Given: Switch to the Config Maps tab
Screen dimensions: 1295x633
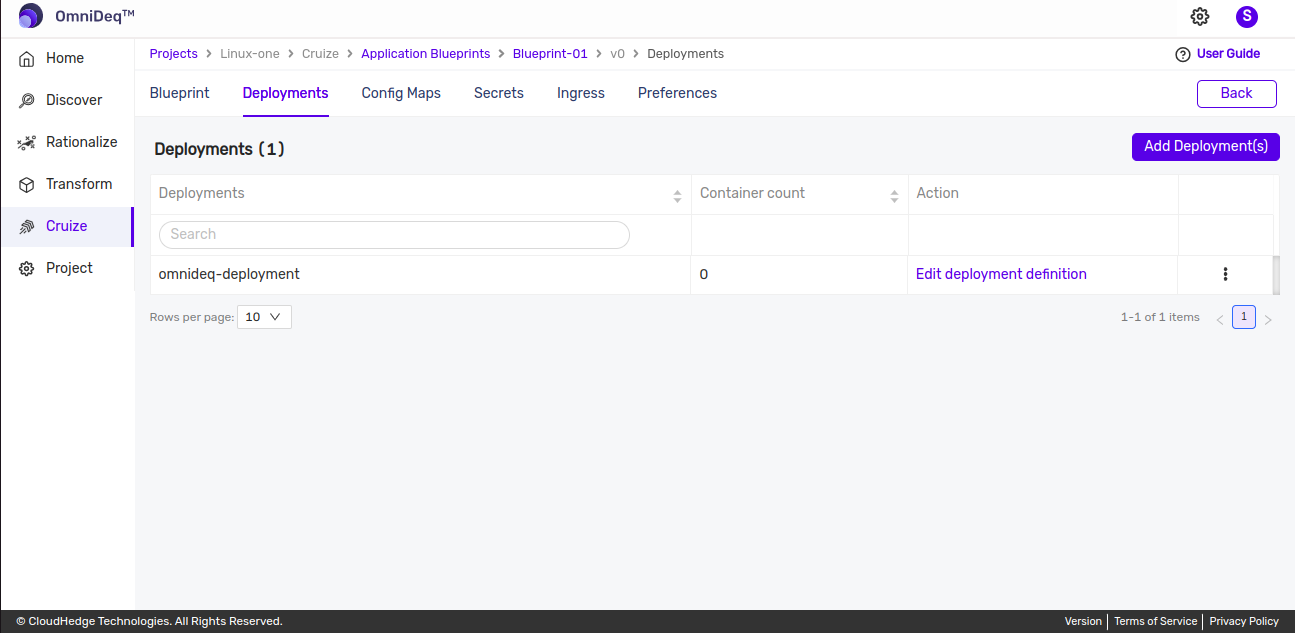Looking at the screenshot, I should (x=401, y=93).
